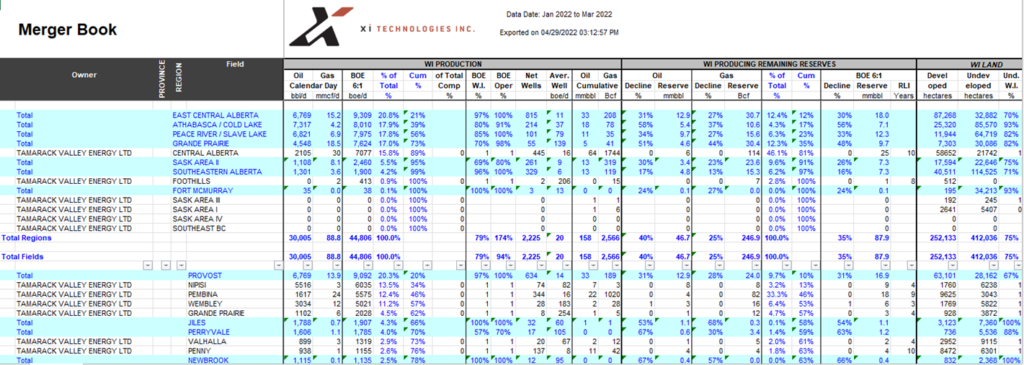This screenshot has height=365, width=1024.
Task: Open the of Total Comp filter dropdown
Action: click(460, 265)
